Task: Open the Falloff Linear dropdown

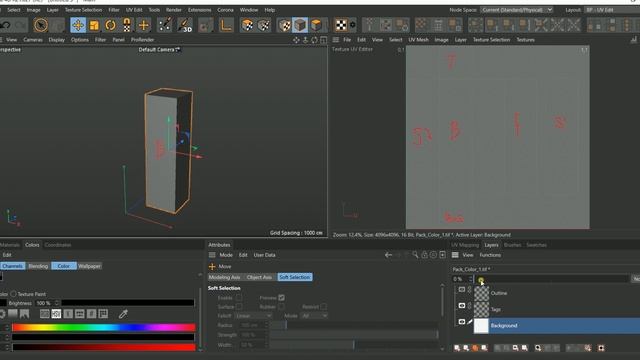Action: (253, 316)
